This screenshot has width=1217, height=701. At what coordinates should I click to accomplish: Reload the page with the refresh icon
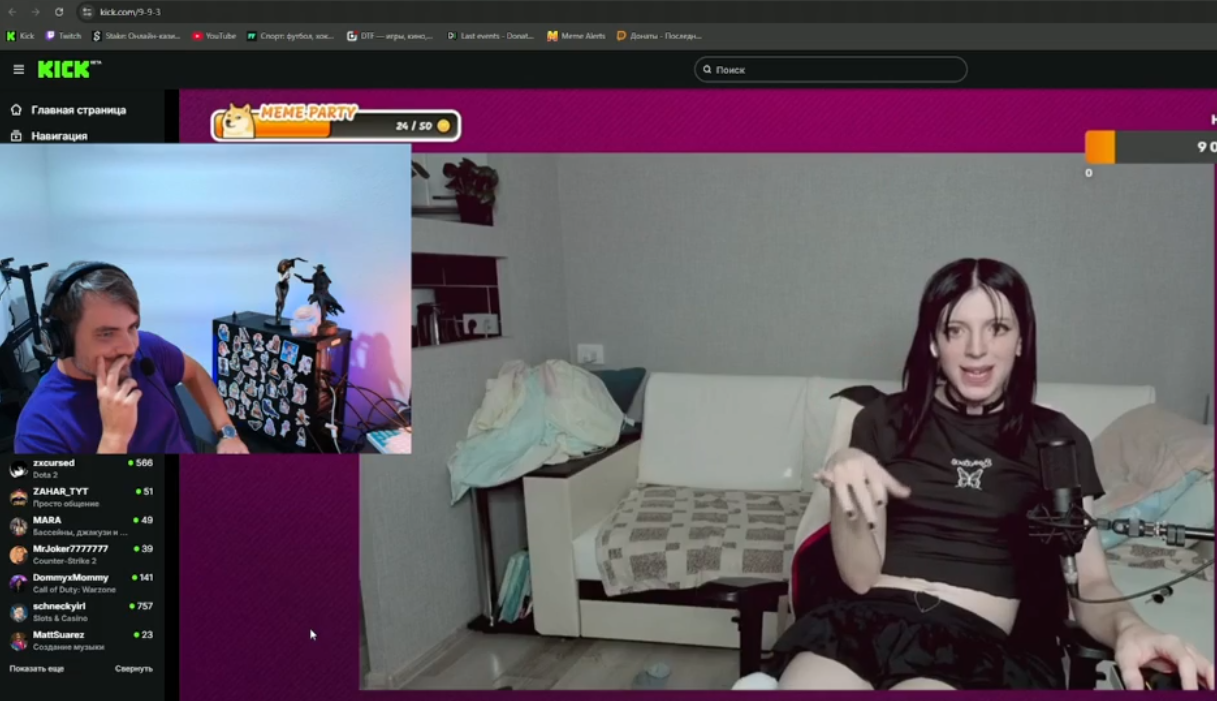[59, 12]
